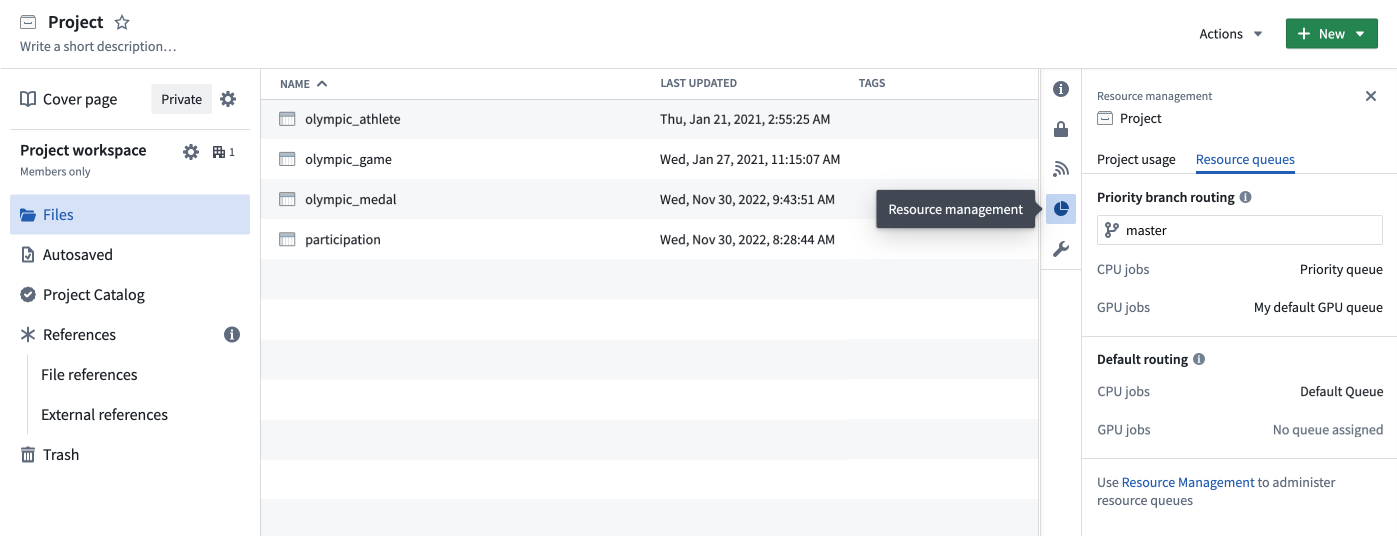Open the Project workspace gear settings
The image size is (1397, 536).
click(191, 152)
